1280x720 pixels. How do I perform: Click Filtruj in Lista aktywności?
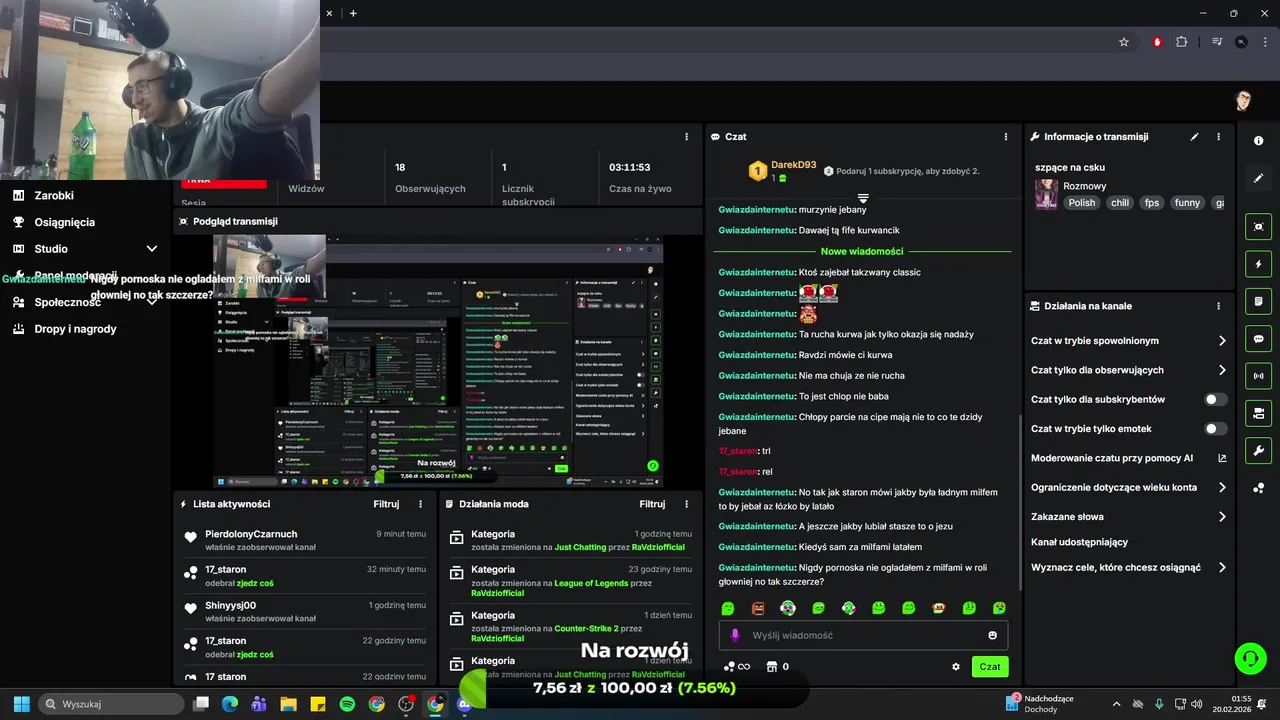point(386,504)
